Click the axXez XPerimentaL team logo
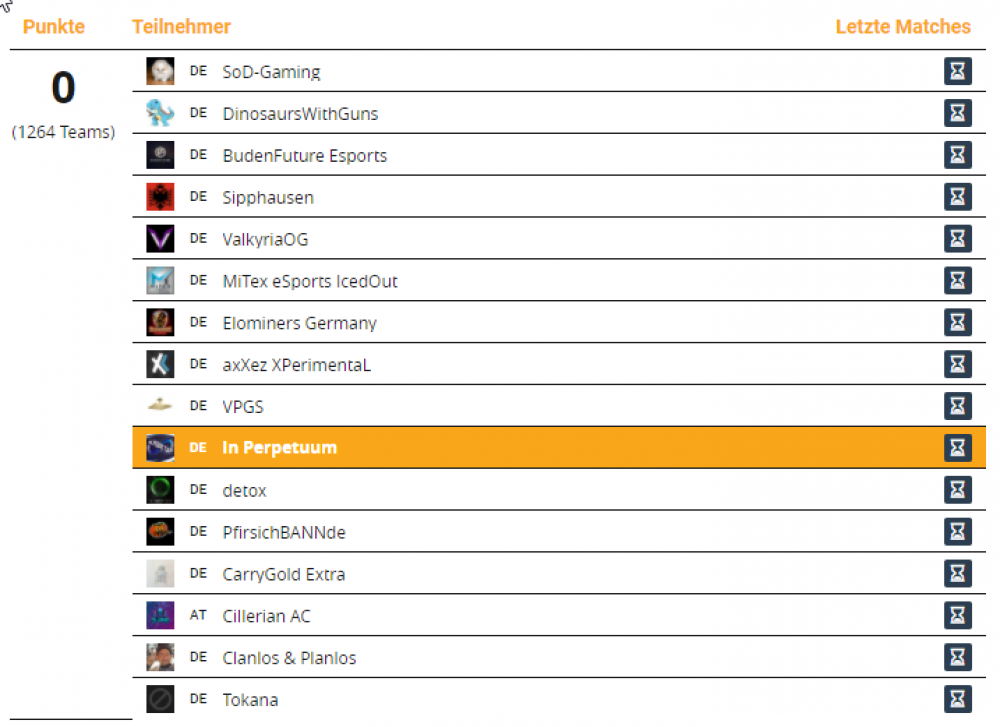The height and width of the screenshot is (727, 1000). click(160, 365)
